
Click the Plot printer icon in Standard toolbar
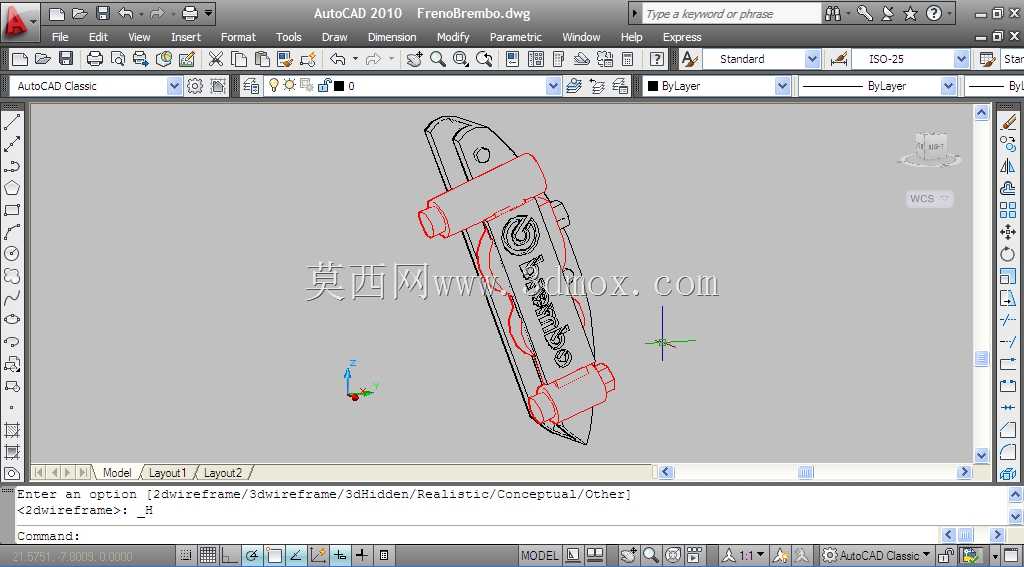[x=95, y=59]
